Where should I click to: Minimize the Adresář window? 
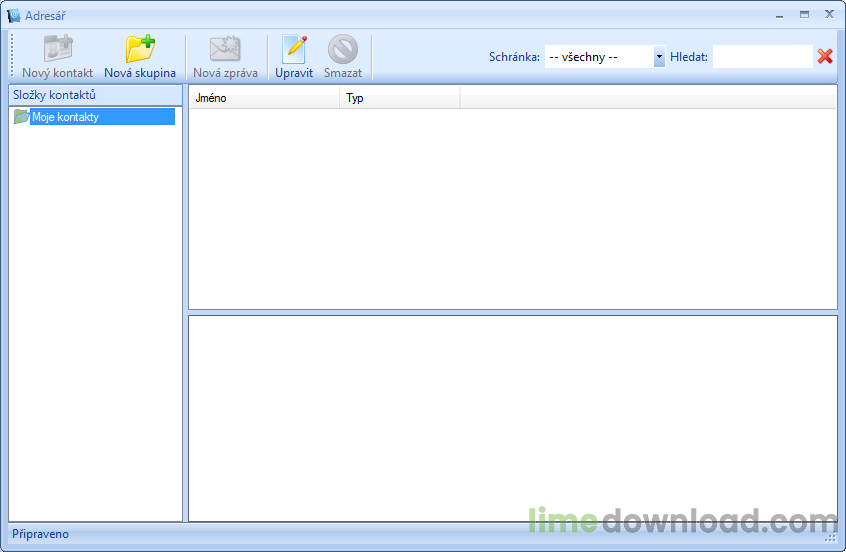(x=780, y=15)
